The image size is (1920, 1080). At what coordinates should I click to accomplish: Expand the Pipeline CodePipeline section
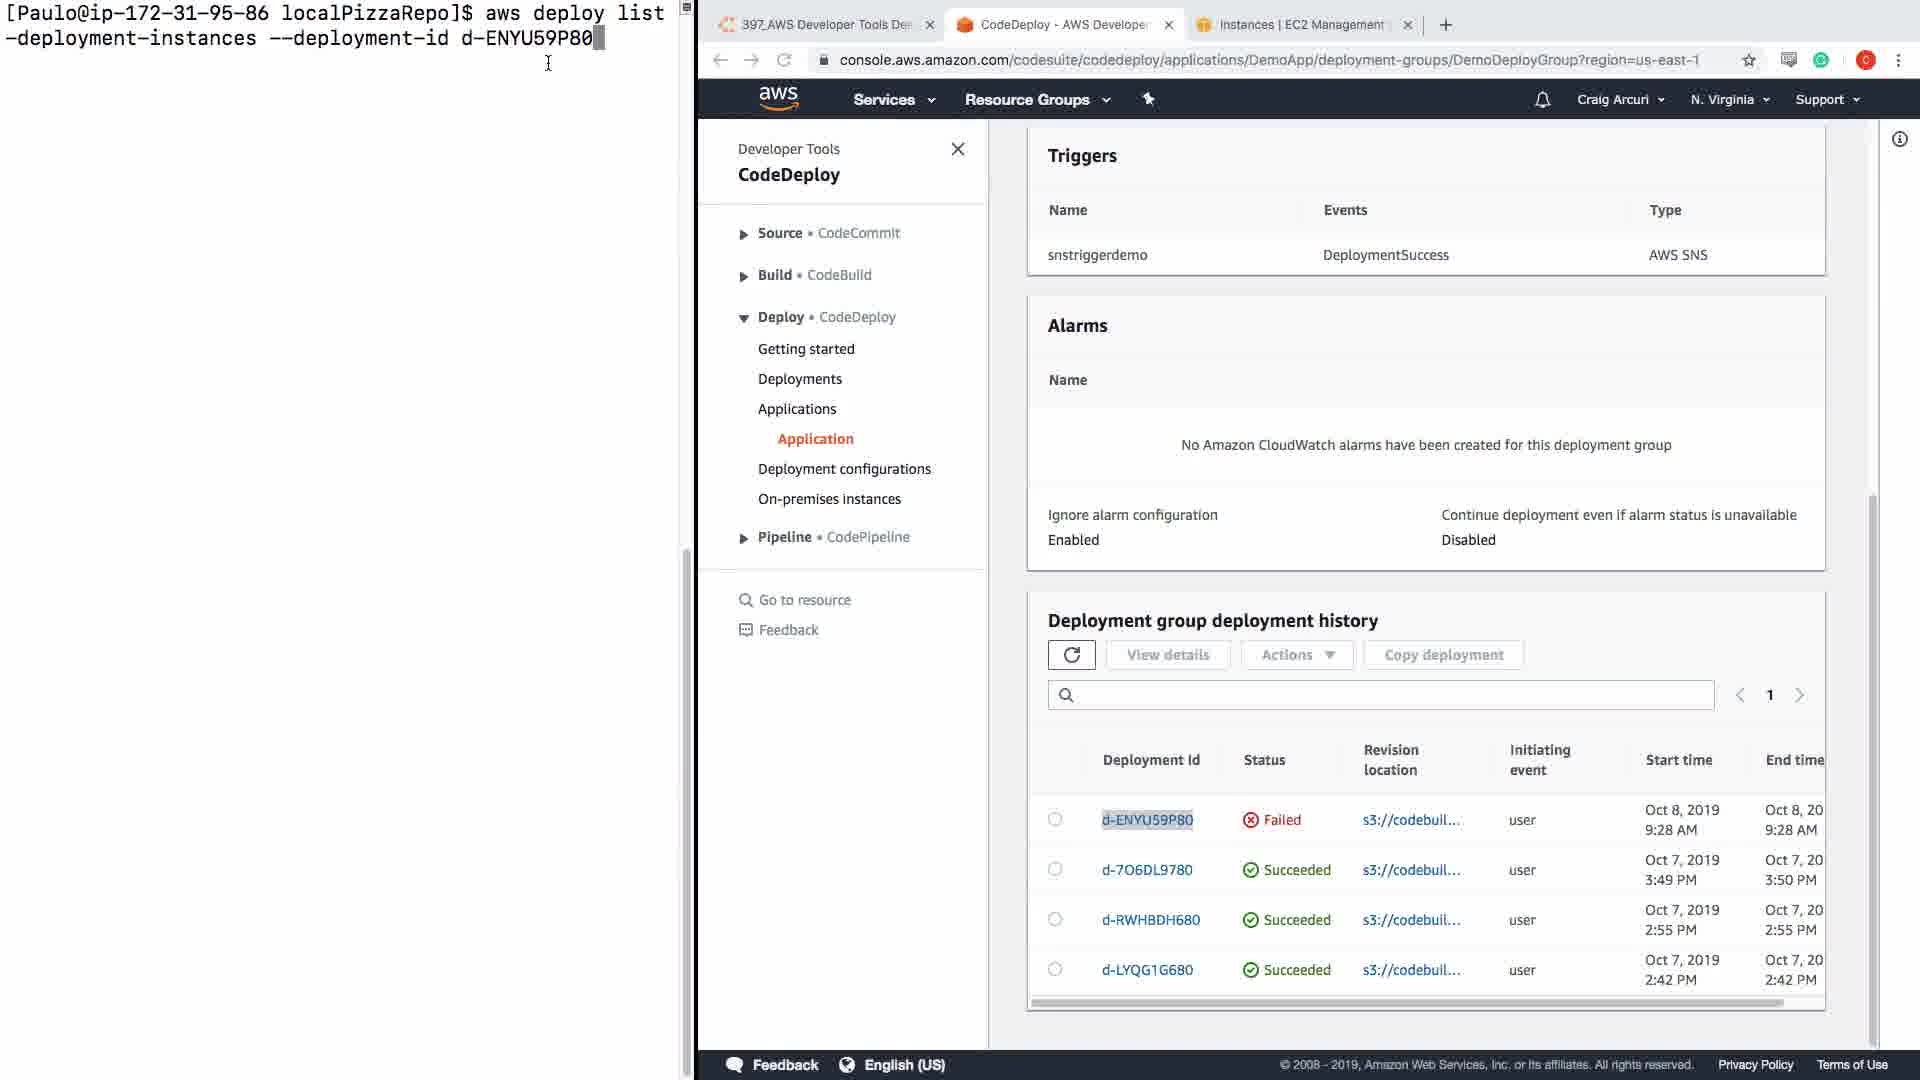click(x=743, y=538)
